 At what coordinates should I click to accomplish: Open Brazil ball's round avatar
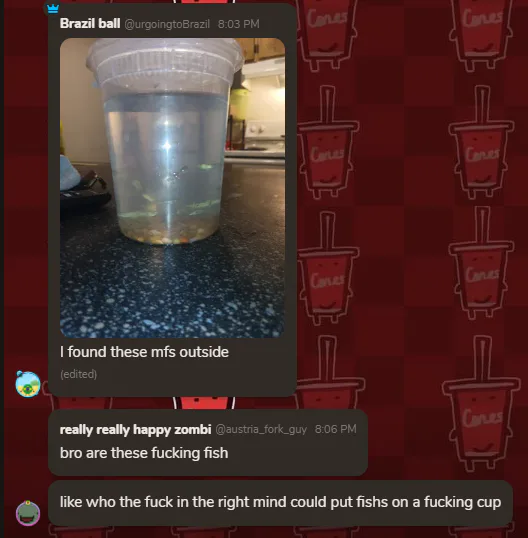tap(28, 384)
